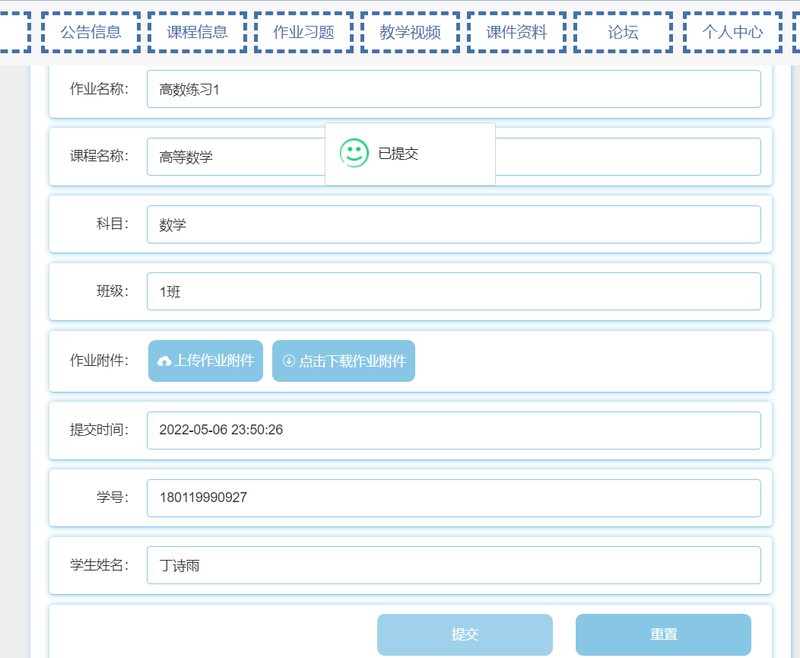Open the 课程信息 navigation tab
This screenshot has height=658, width=800.
(197, 32)
